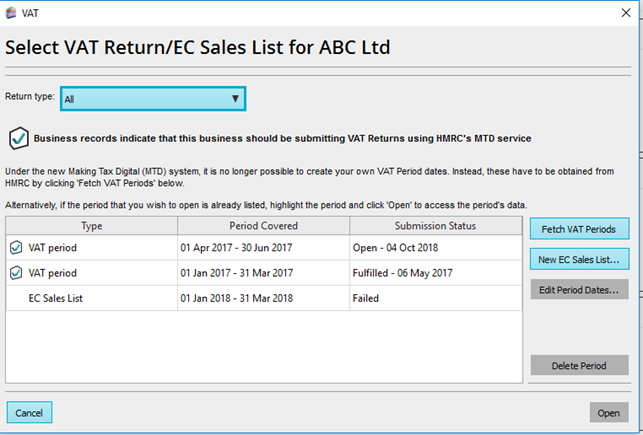The width and height of the screenshot is (643, 435).
Task: Click the Failed submission status cell
Action: click(x=366, y=298)
